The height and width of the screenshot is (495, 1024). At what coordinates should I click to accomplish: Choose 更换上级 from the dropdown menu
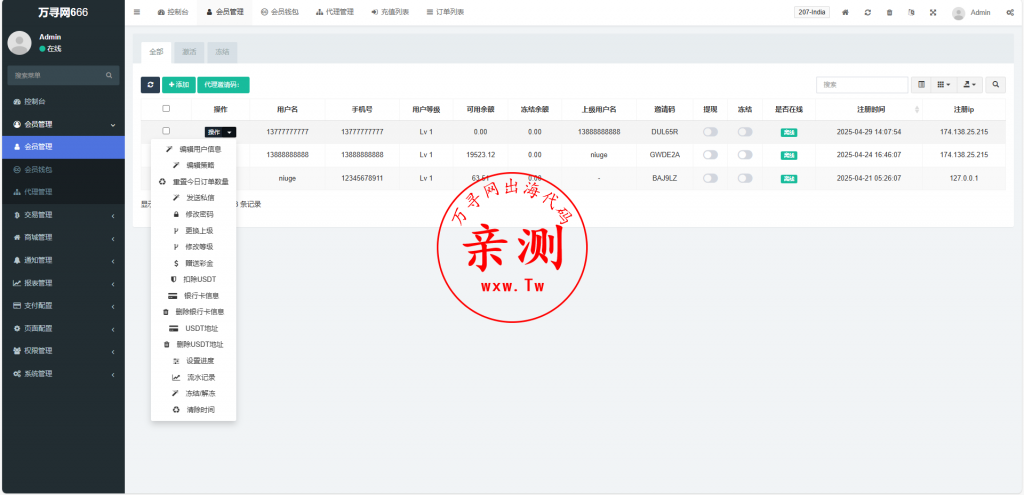coord(193,231)
